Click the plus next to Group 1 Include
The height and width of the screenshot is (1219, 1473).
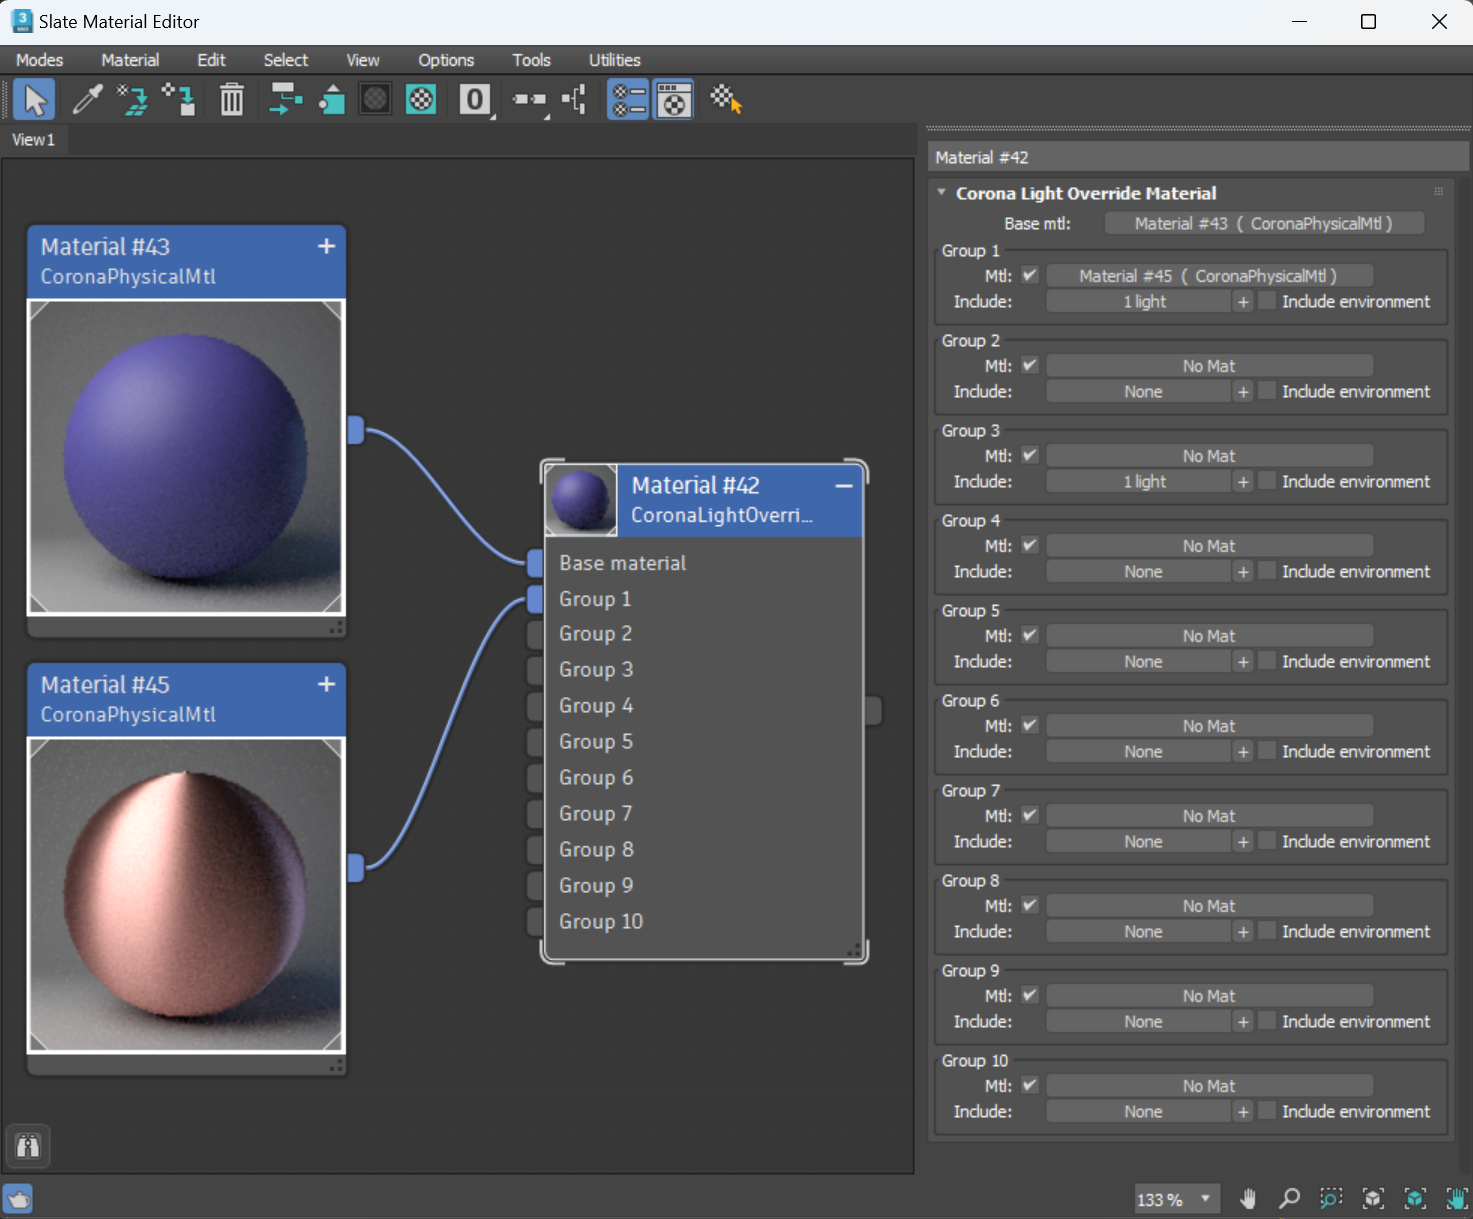(1243, 302)
